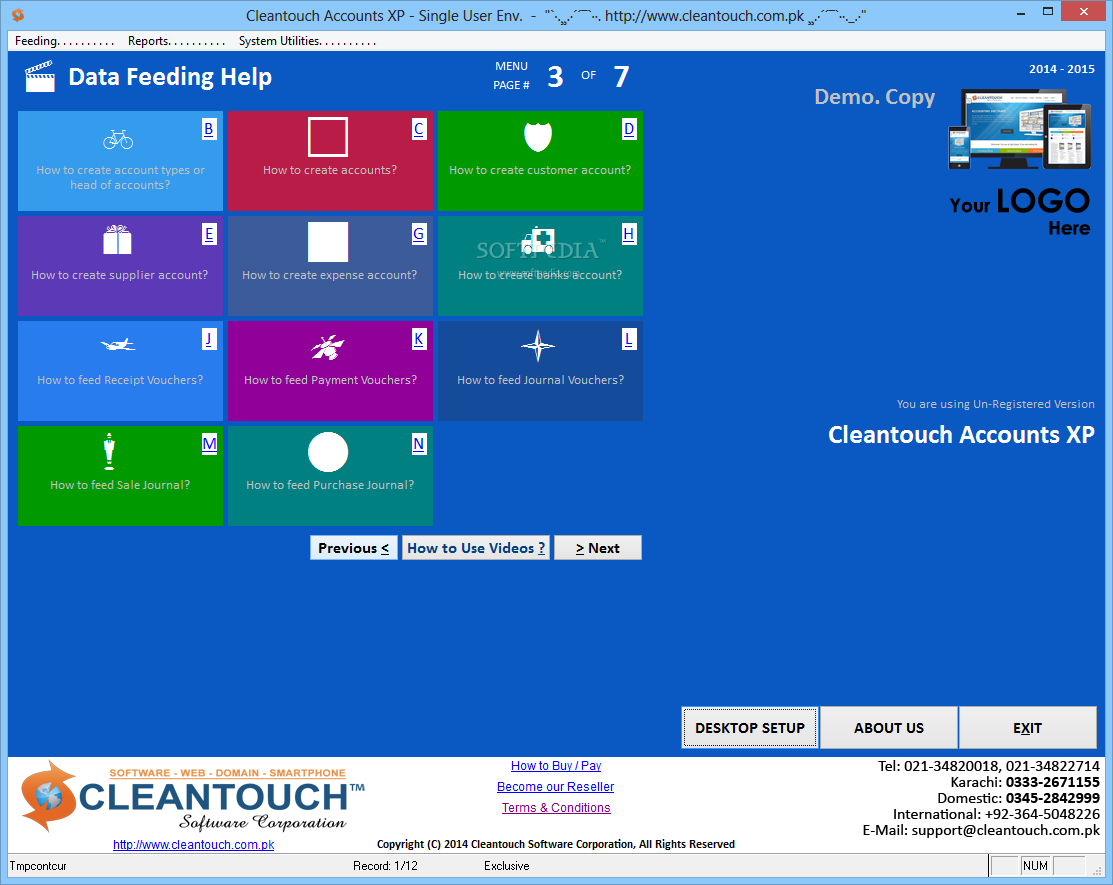Select shortcut letter L on Journal Vouchers tile
Viewport: 1113px width, 885px height.
[x=629, y=339]
